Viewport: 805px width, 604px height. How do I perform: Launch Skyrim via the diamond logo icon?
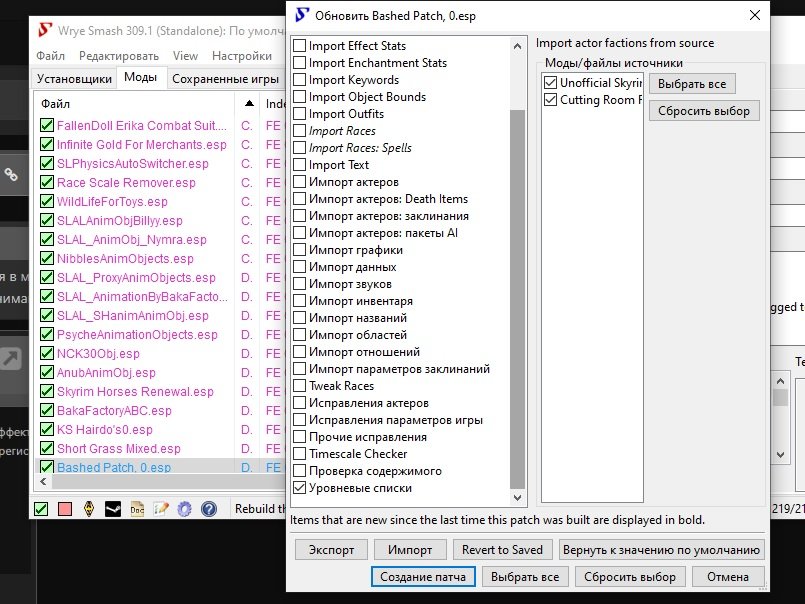(x=89, y=509)
